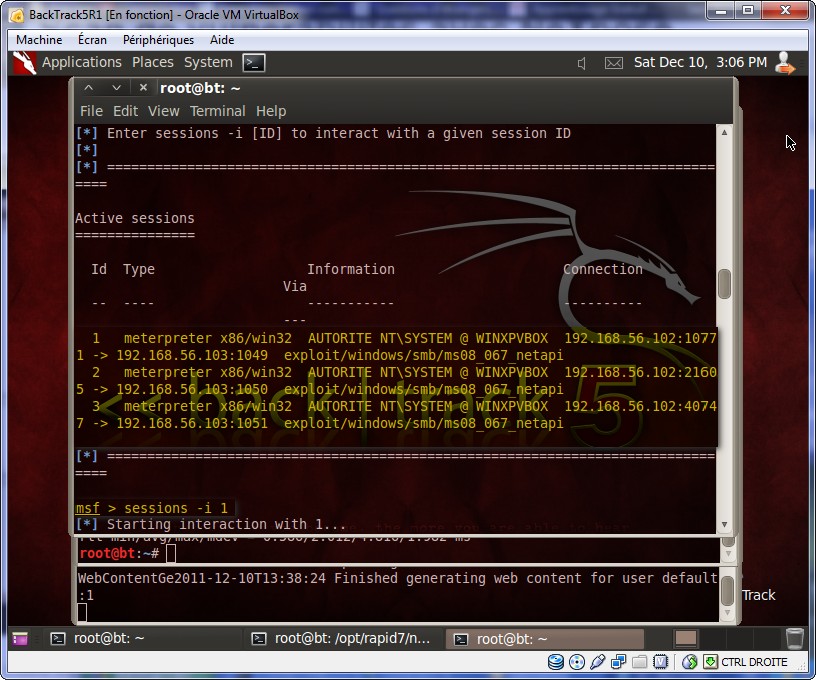Open the Aide menu in VirtualBox
Image resolution: width=816 pixels, height=680 pixels.
click(222, 40)
